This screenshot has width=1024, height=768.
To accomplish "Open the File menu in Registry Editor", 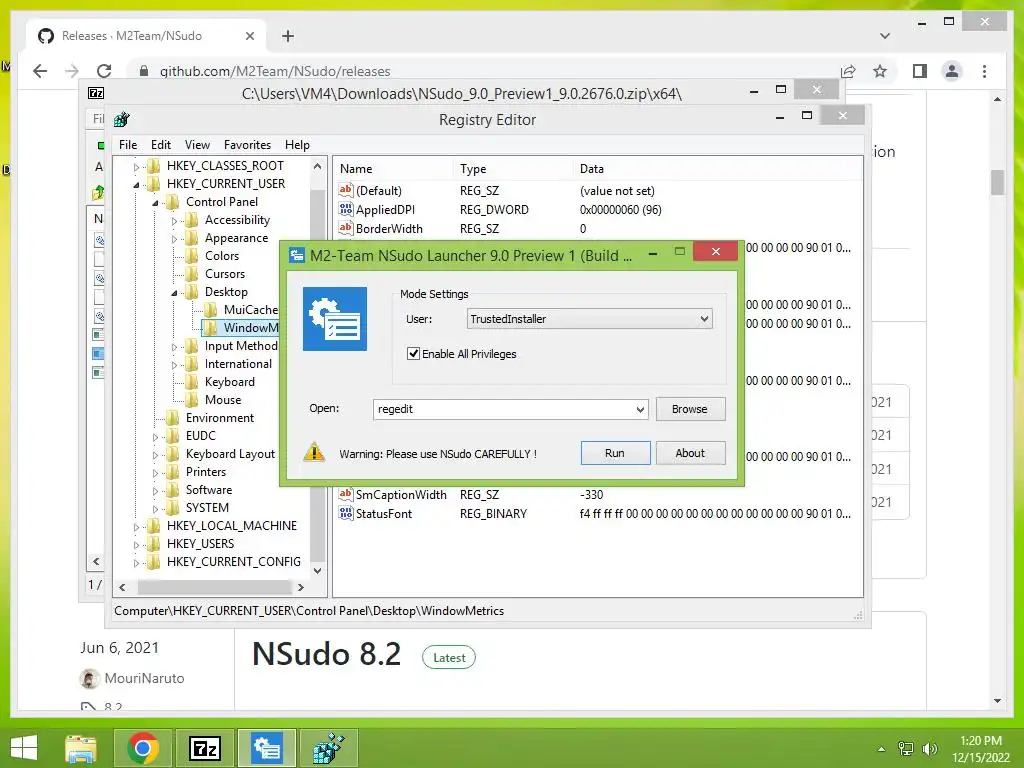I will coord(128,145).
